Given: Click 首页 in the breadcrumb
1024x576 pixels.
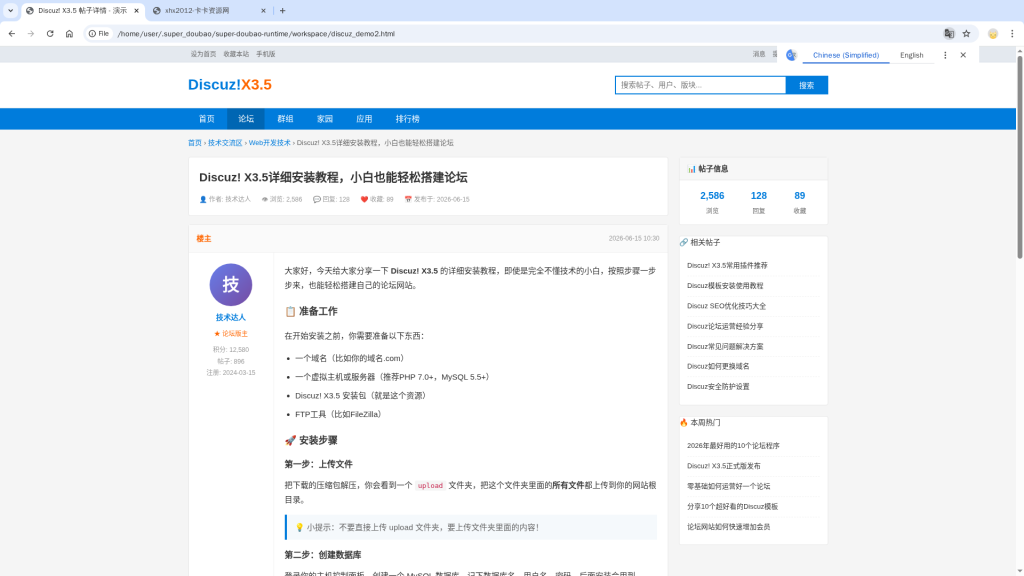Looking at the screenshot, I should coord(195,143).
